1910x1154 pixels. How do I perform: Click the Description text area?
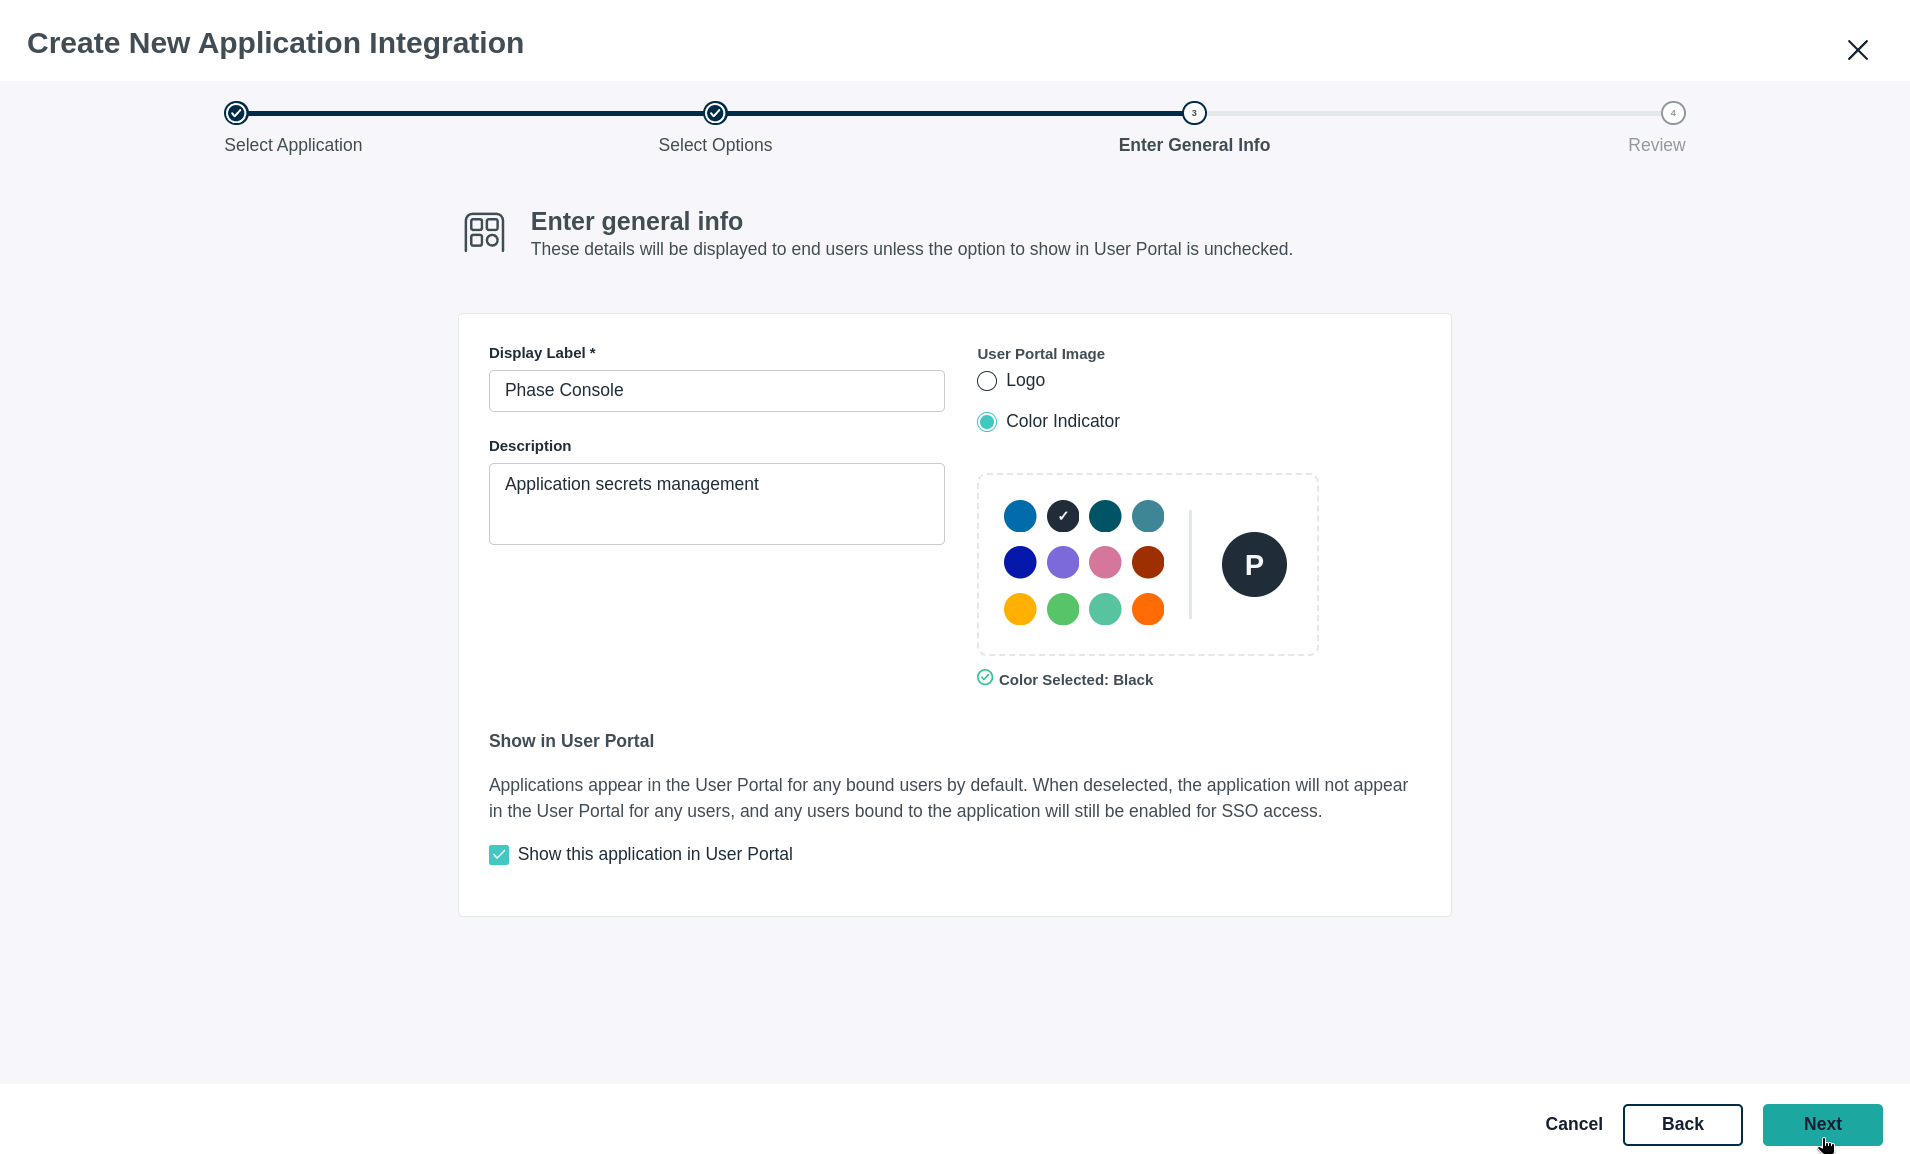click(716, 504)
